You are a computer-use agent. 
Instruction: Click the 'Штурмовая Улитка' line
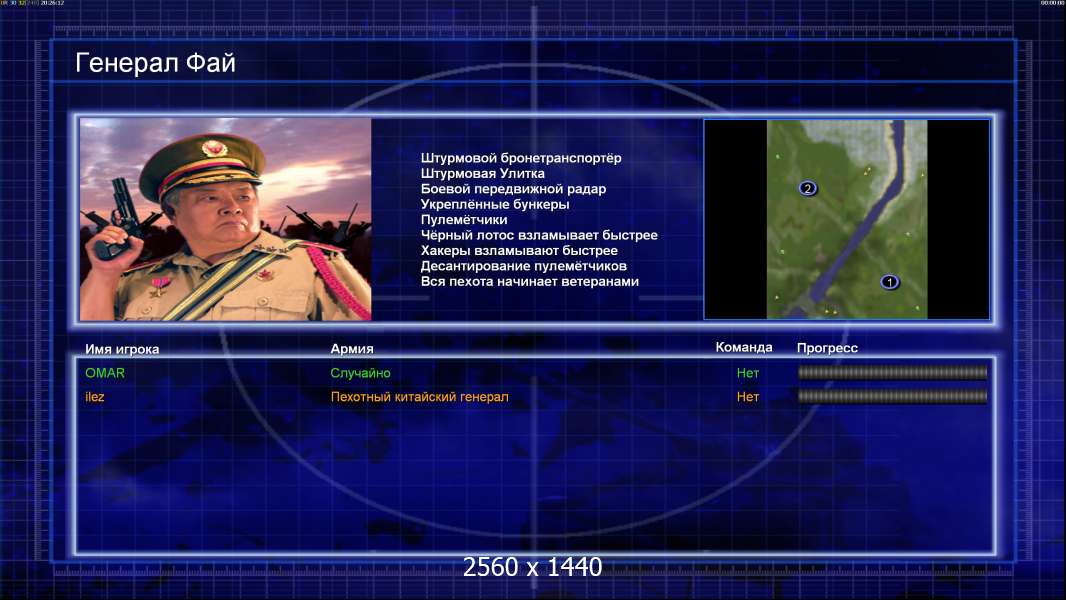click(x=483, y=173)
